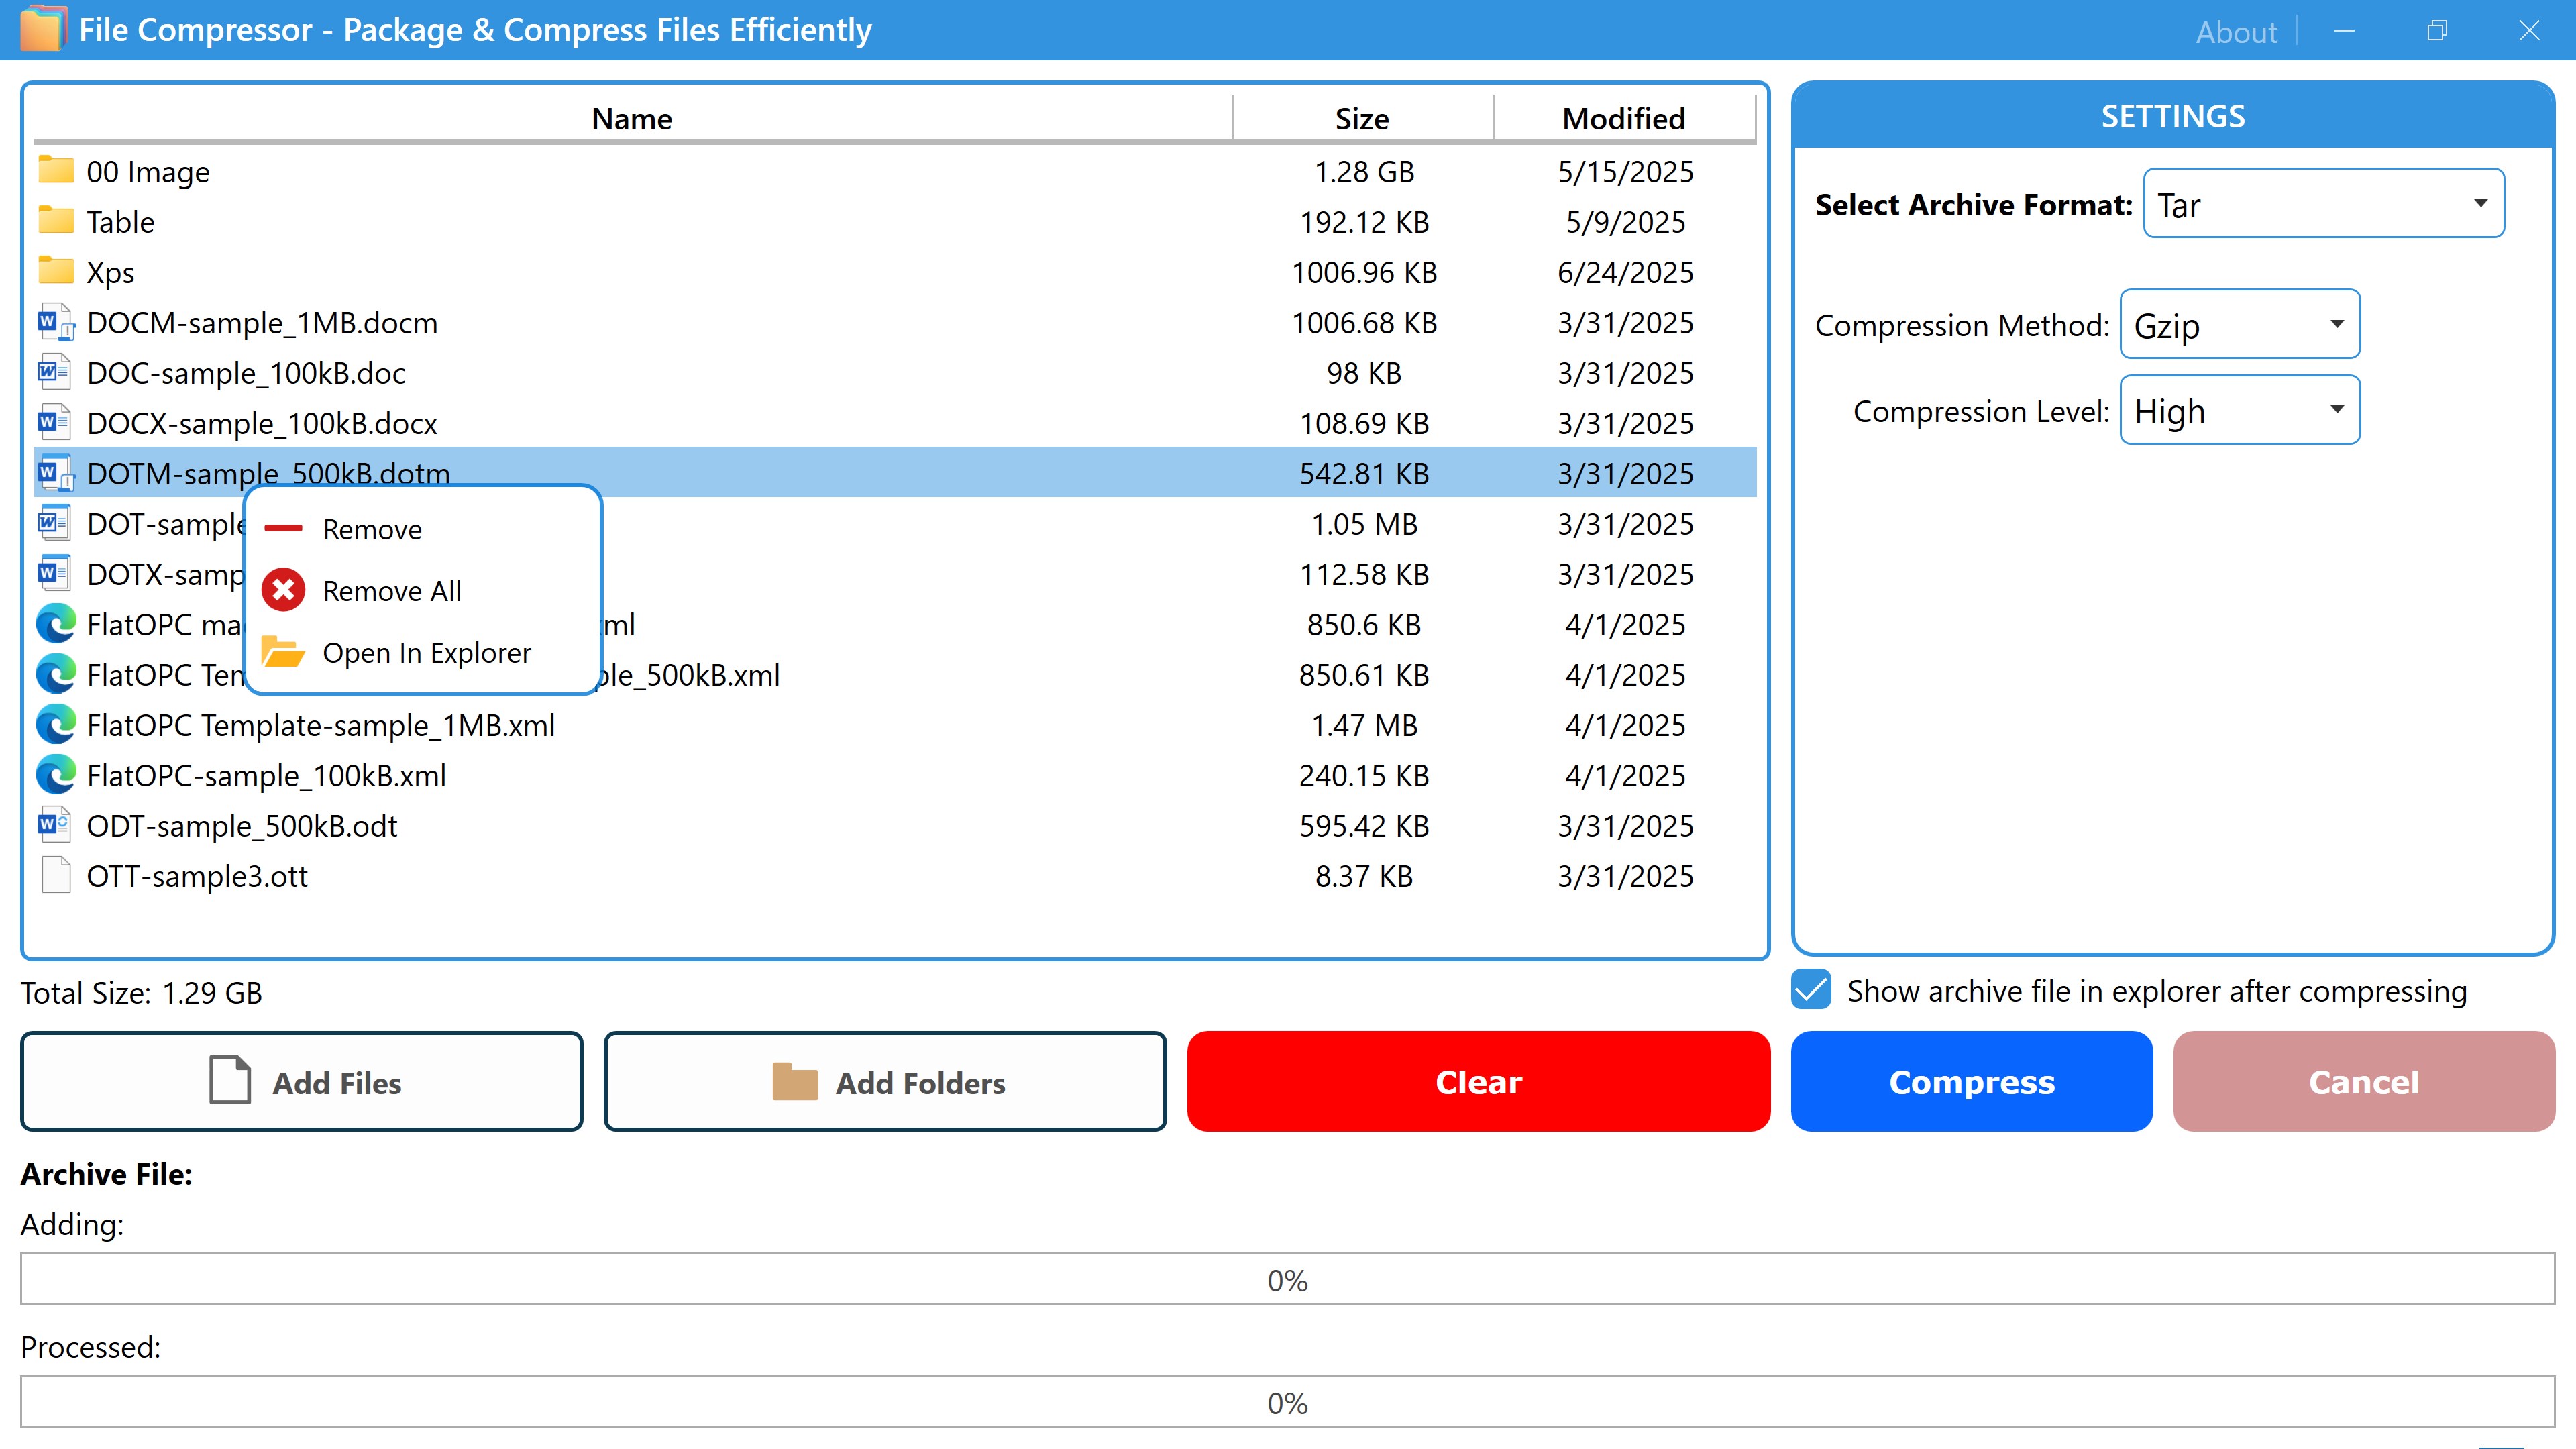Click the Add Folders button
Viewport: 2576px width, 1449px height.
pyautogui.click(x=885, y=1082)
